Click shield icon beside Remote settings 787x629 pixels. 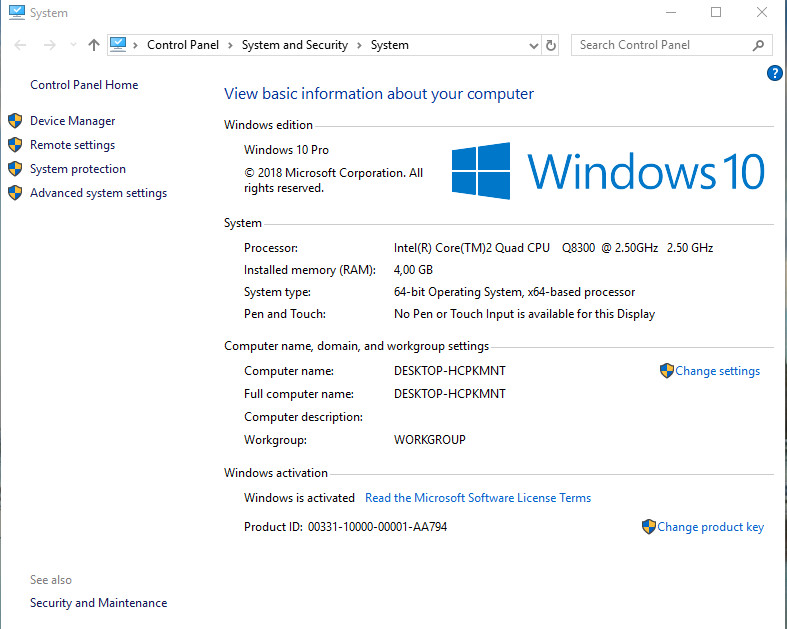[x=15, y=145]
